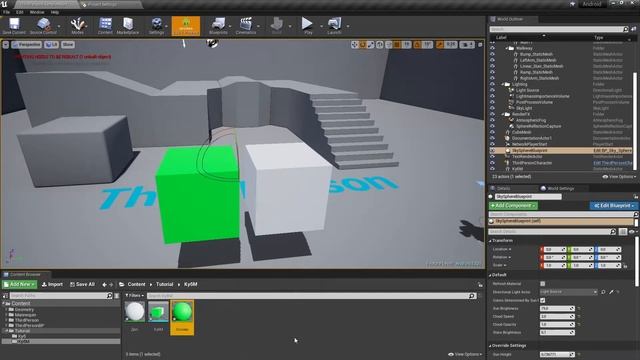Click Add New in Content Browser
The height and width of the screenshot is (360, 640).
(19, 284)
